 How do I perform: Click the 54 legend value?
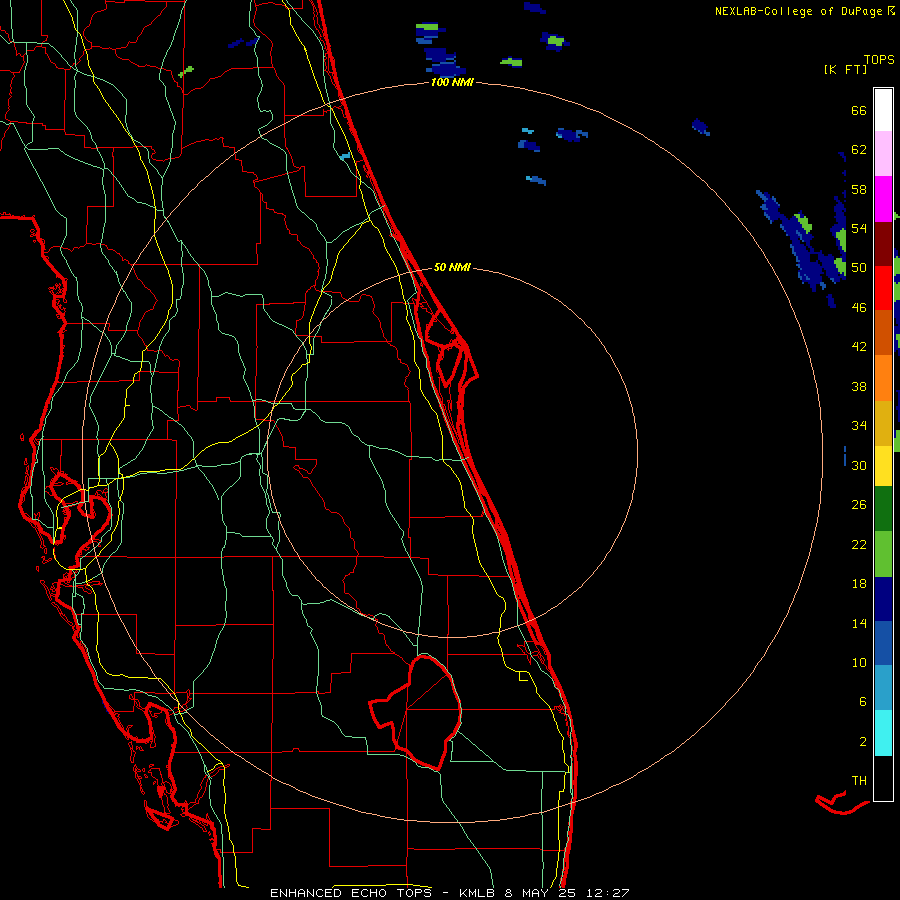[859, 228]
